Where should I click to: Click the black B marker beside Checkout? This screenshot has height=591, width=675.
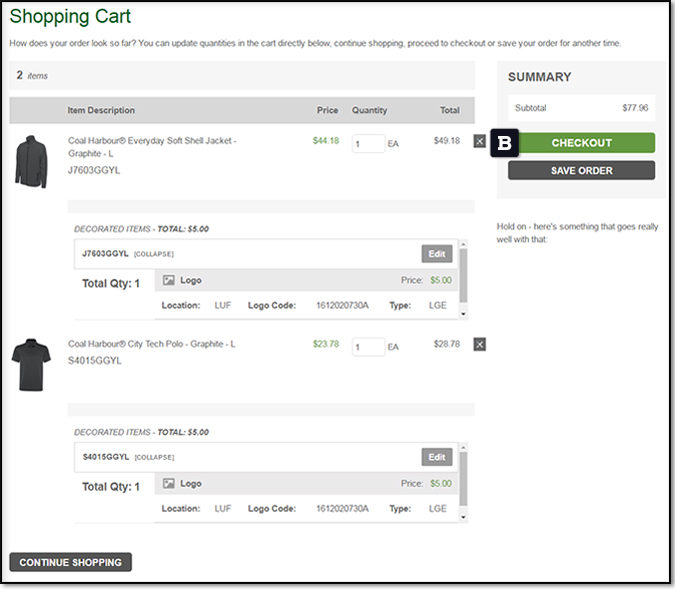pos(505,143)
